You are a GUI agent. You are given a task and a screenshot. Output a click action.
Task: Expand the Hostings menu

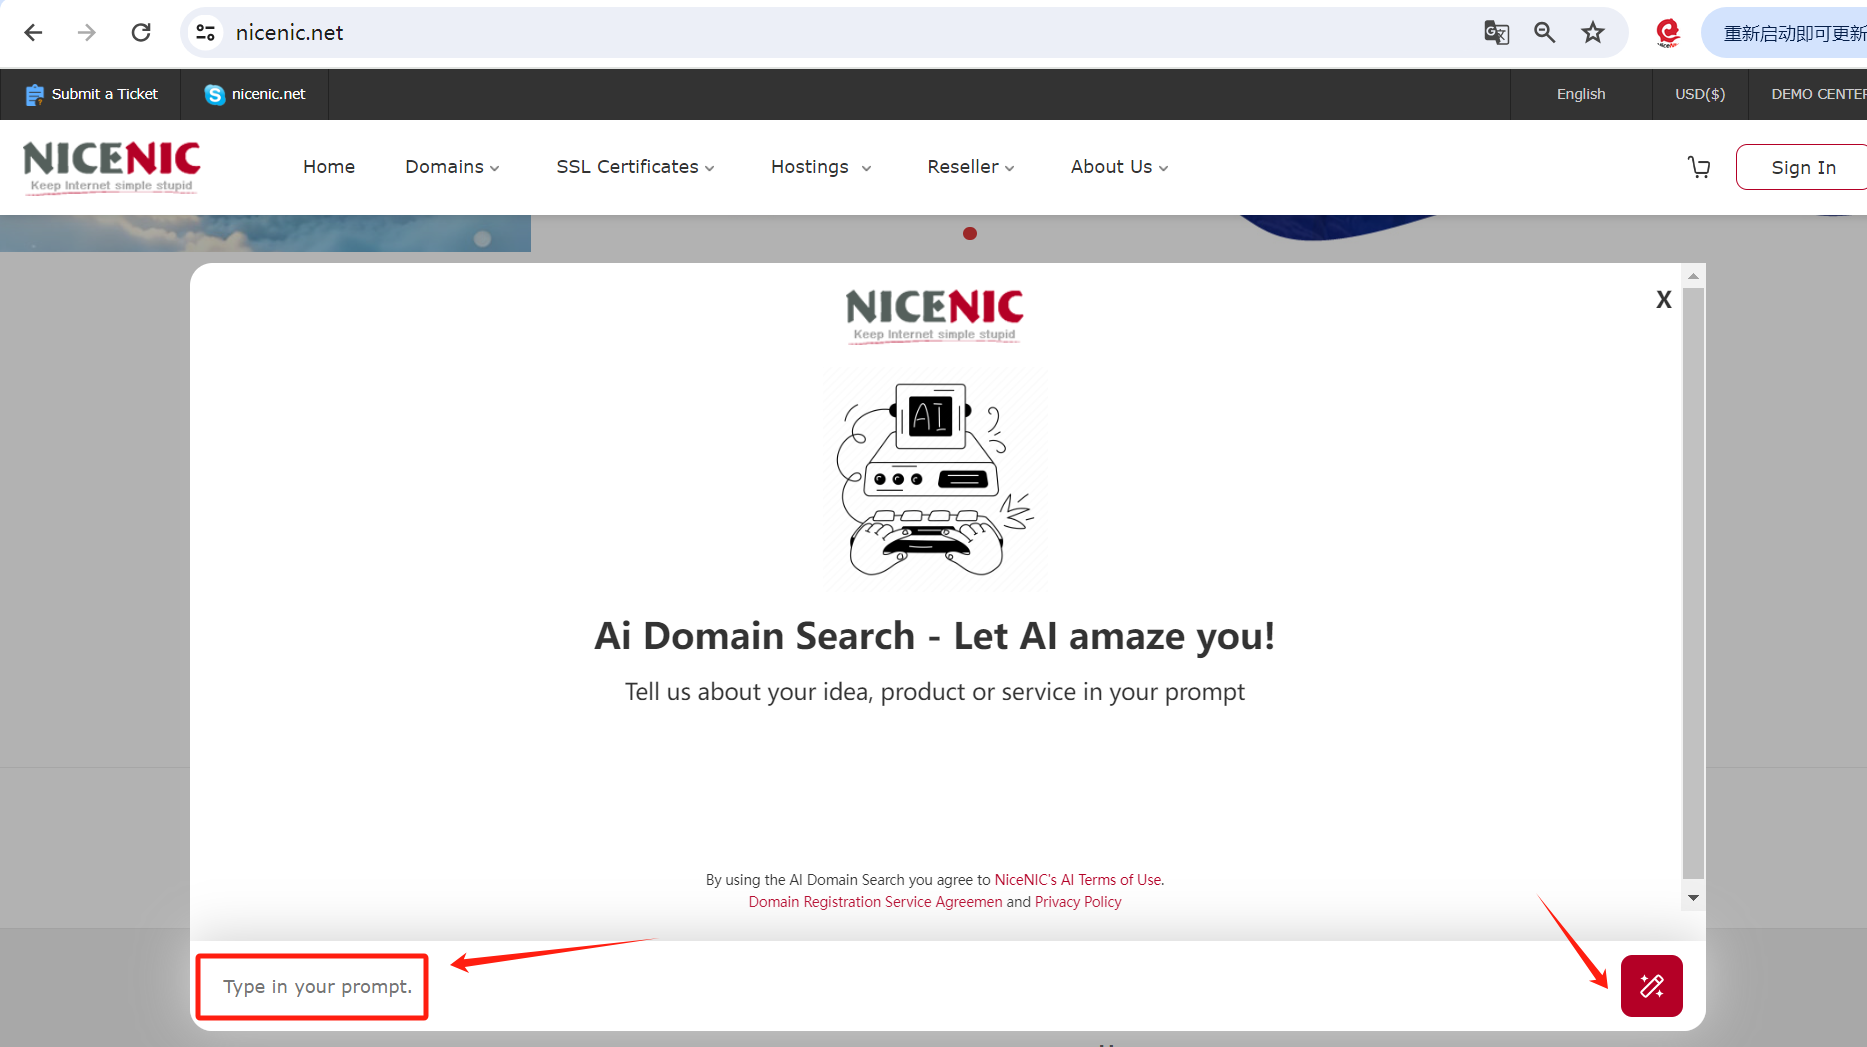point(821,167)
